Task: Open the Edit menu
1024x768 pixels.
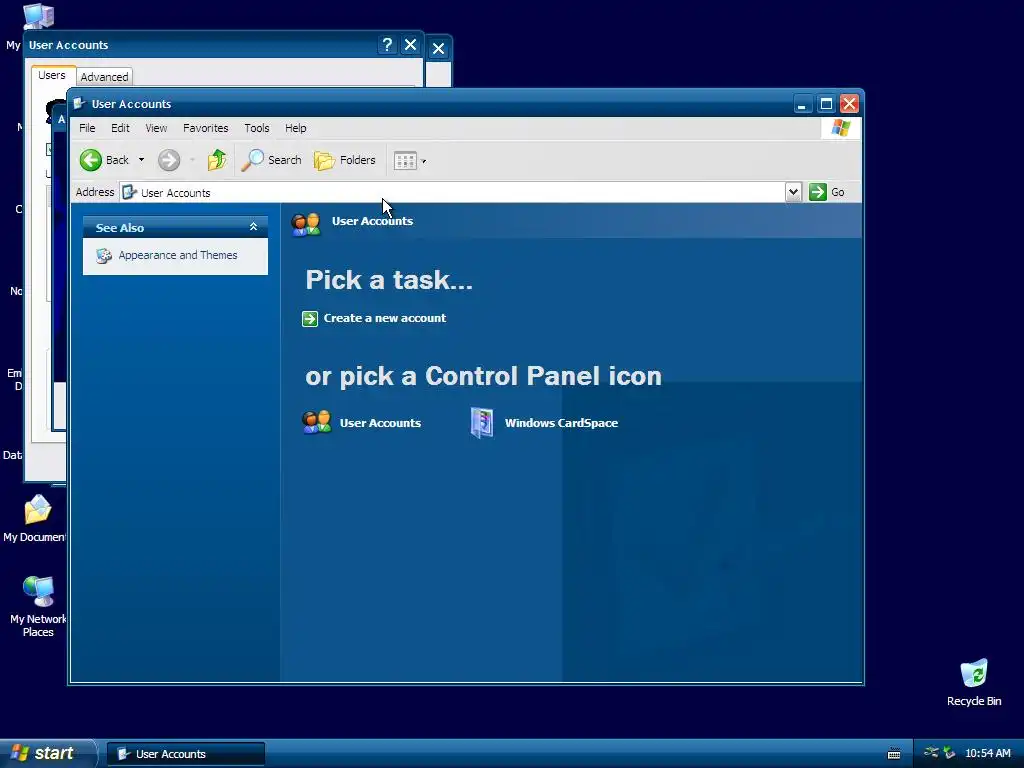Action: 120,128
